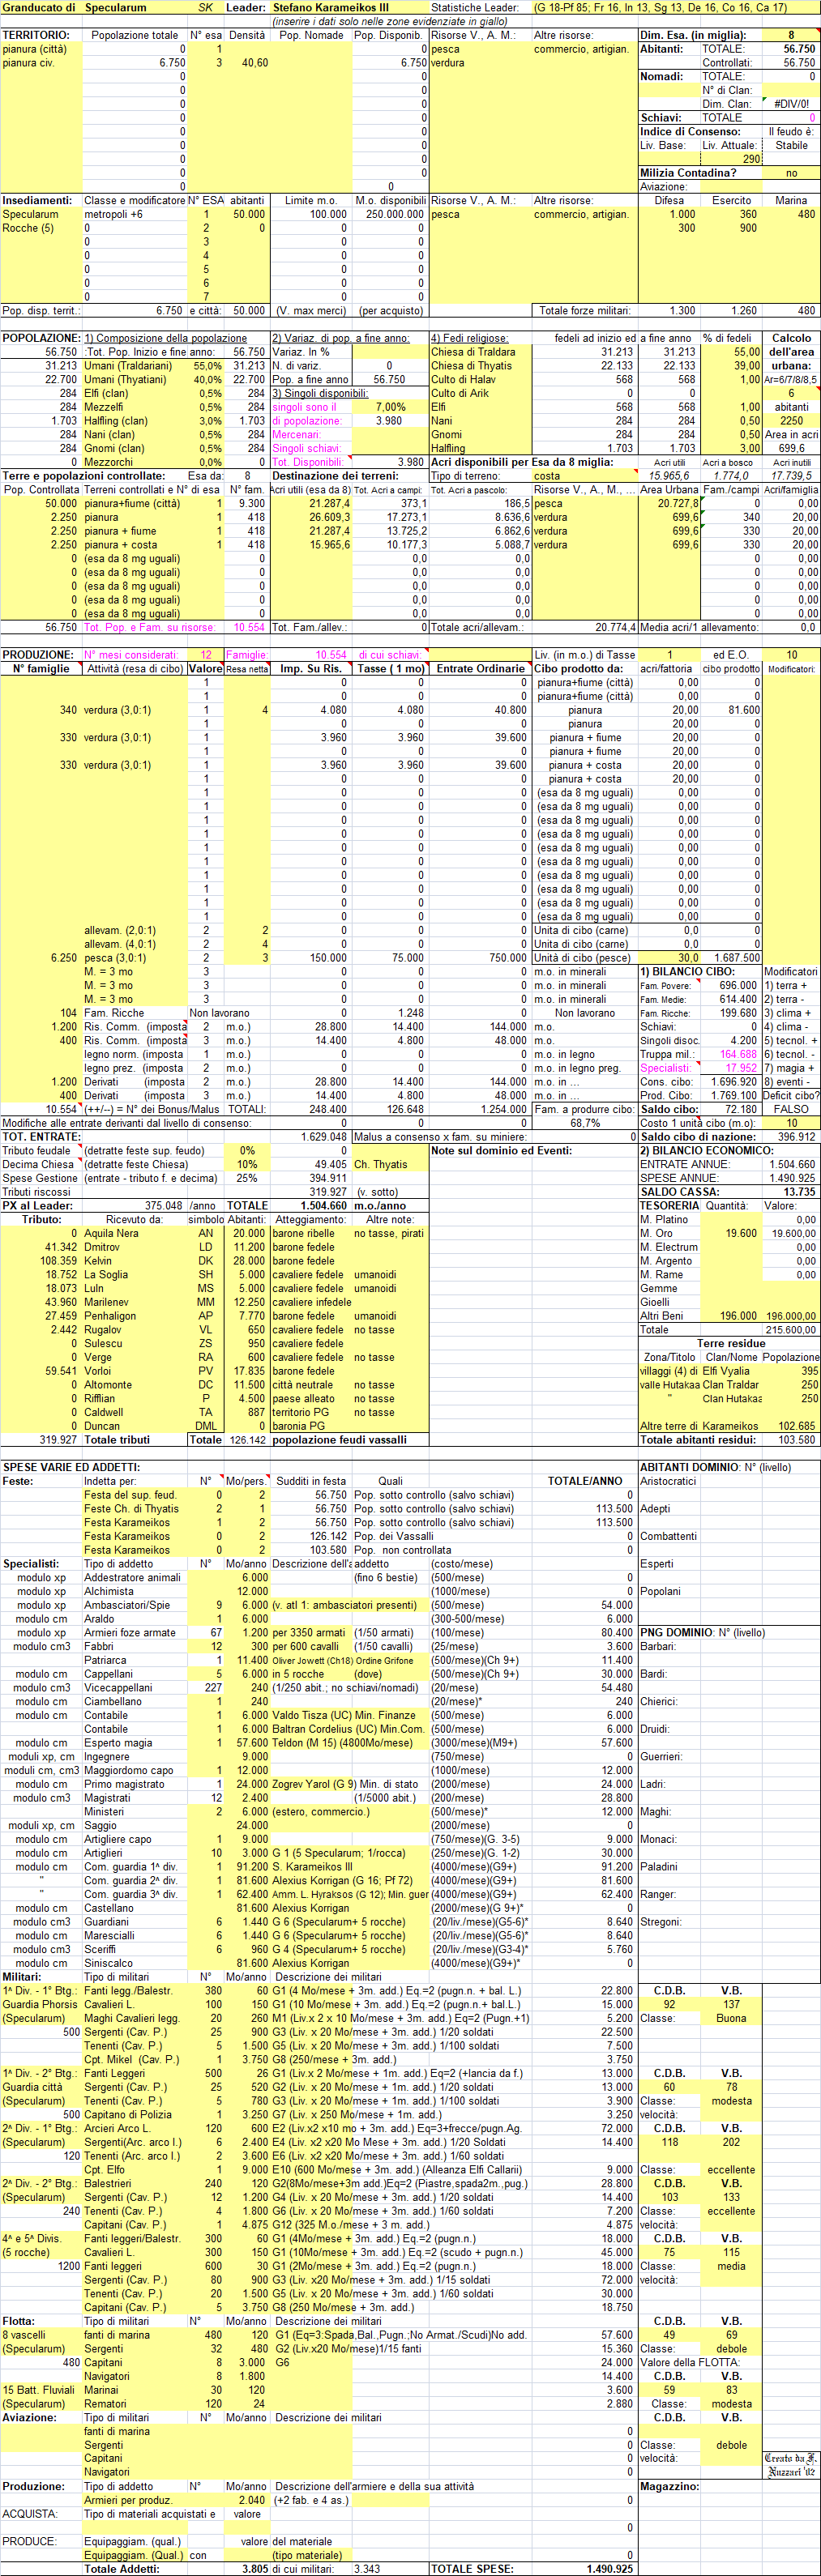This screenshot has width=821, height=2576.
Task: Click the 'Totale tributi' label
Action: 117,1441
